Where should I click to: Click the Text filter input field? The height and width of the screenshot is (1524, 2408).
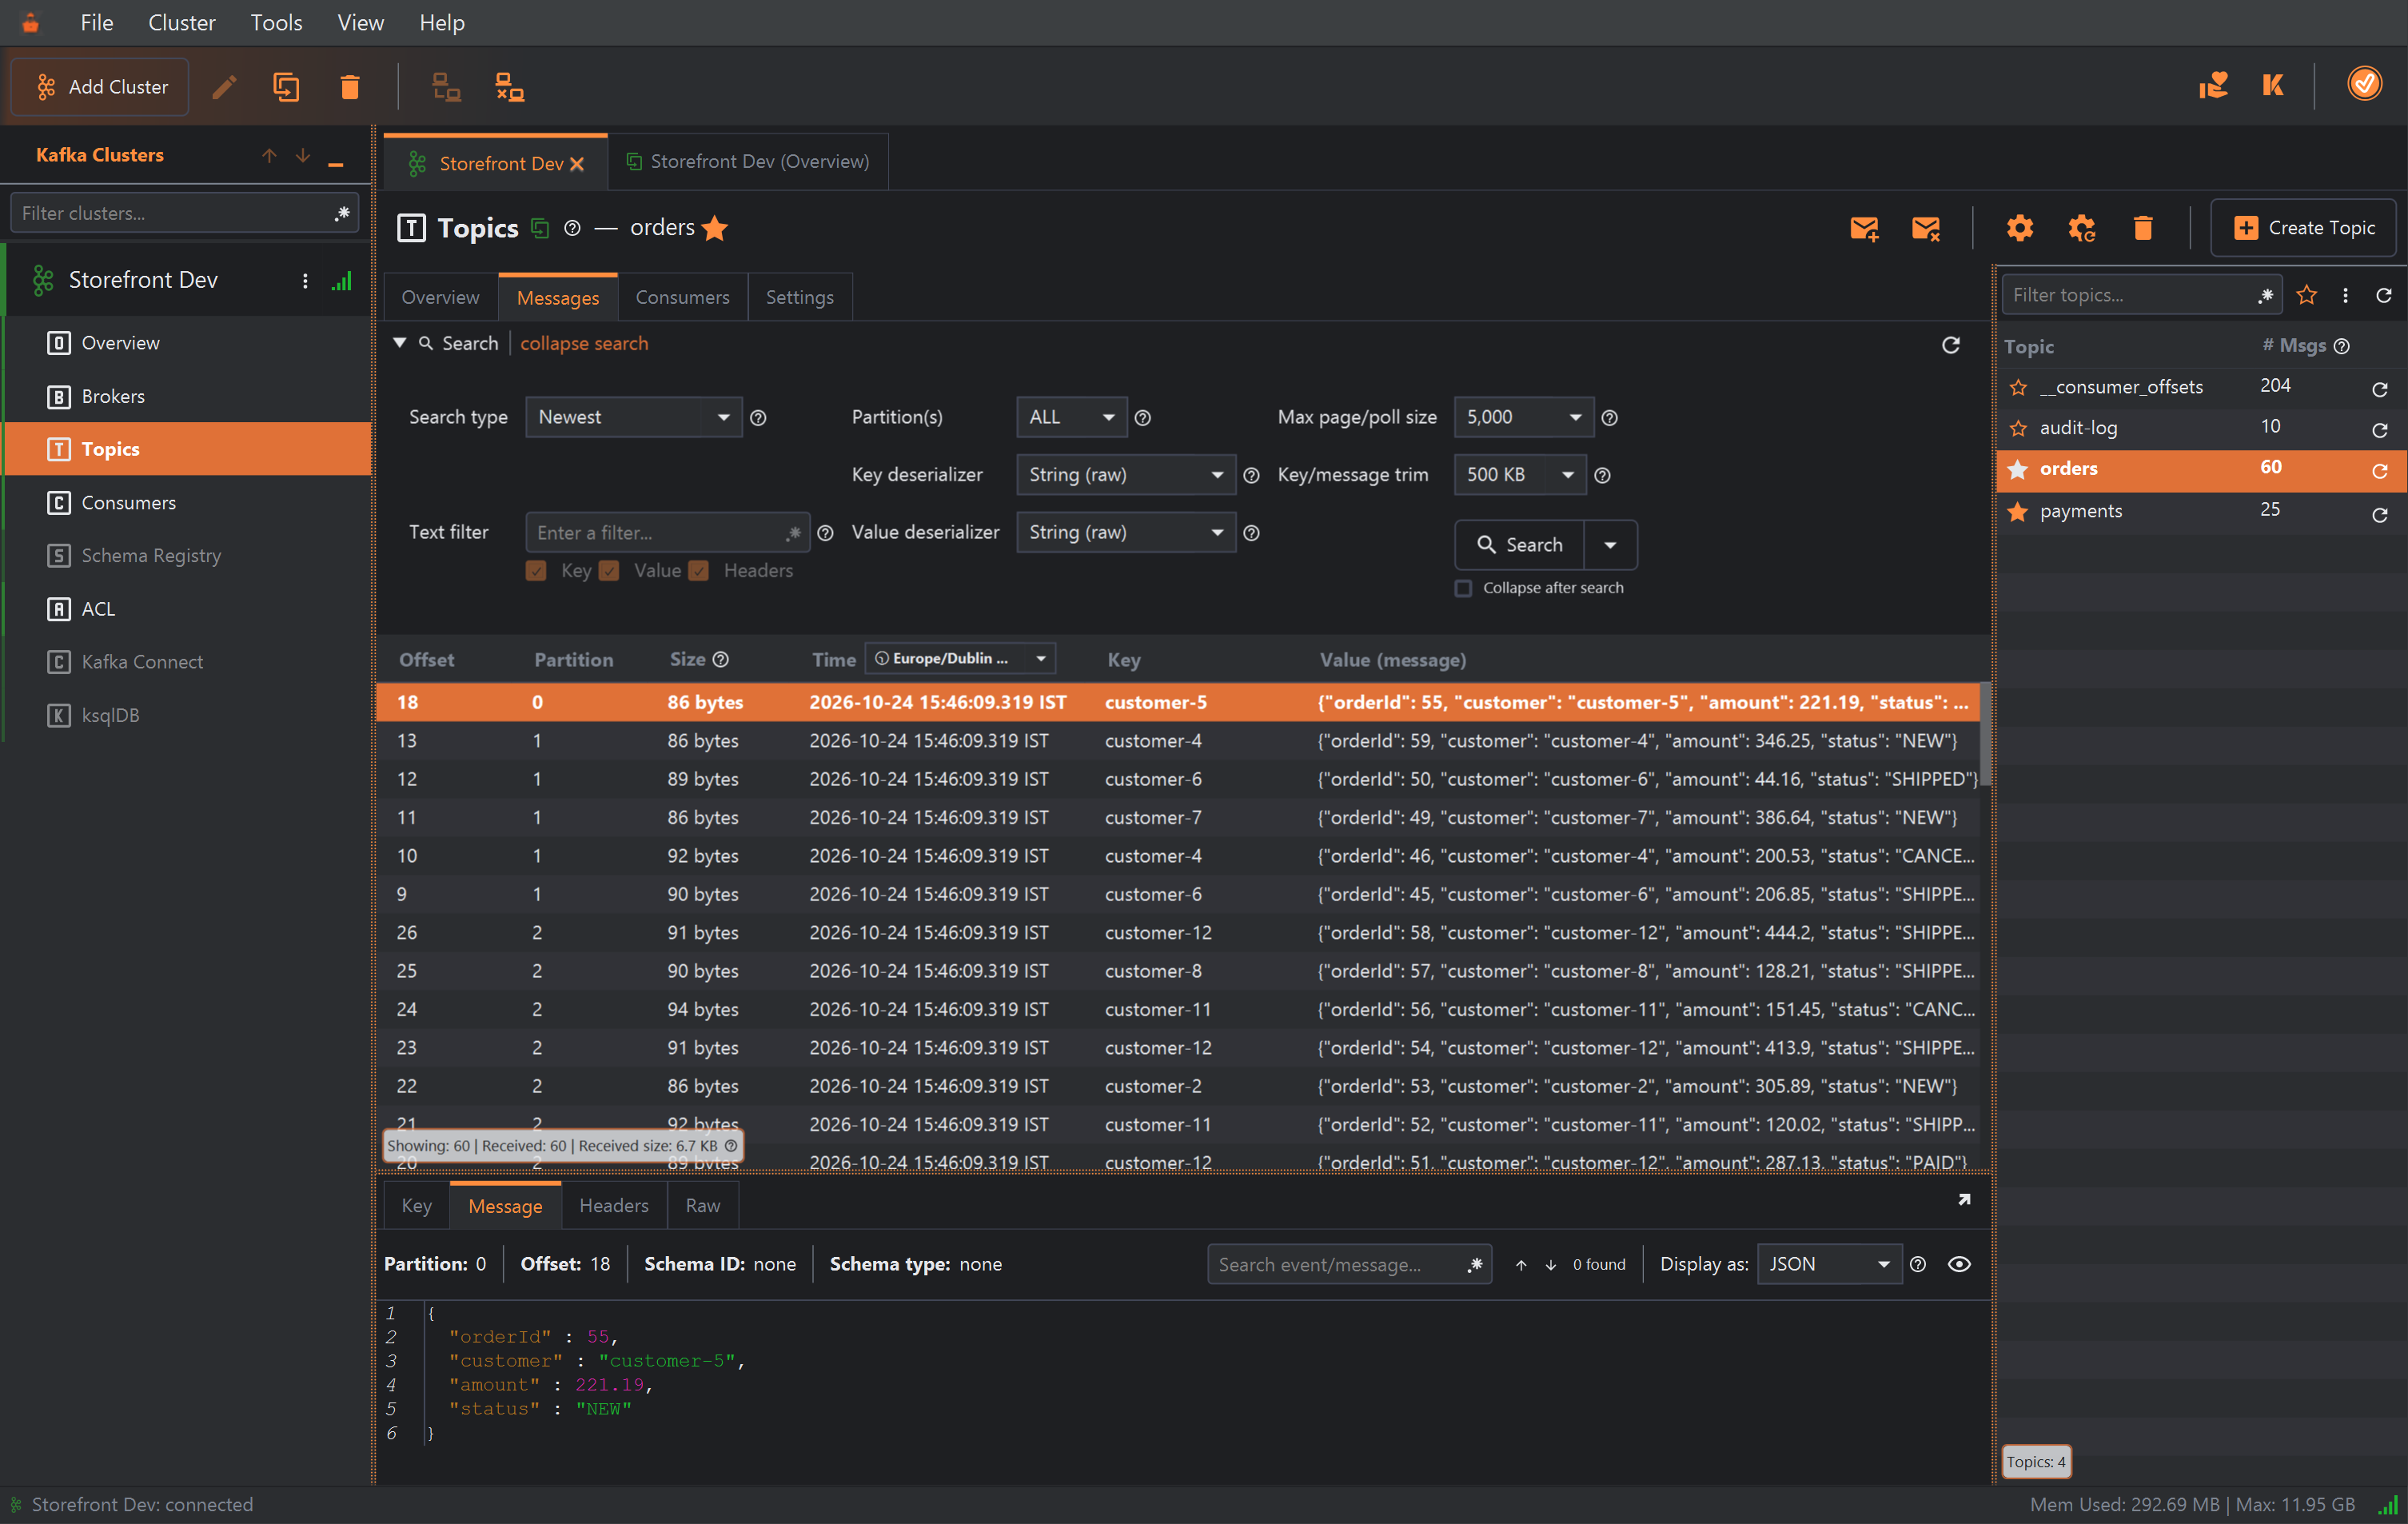[668, 533]
